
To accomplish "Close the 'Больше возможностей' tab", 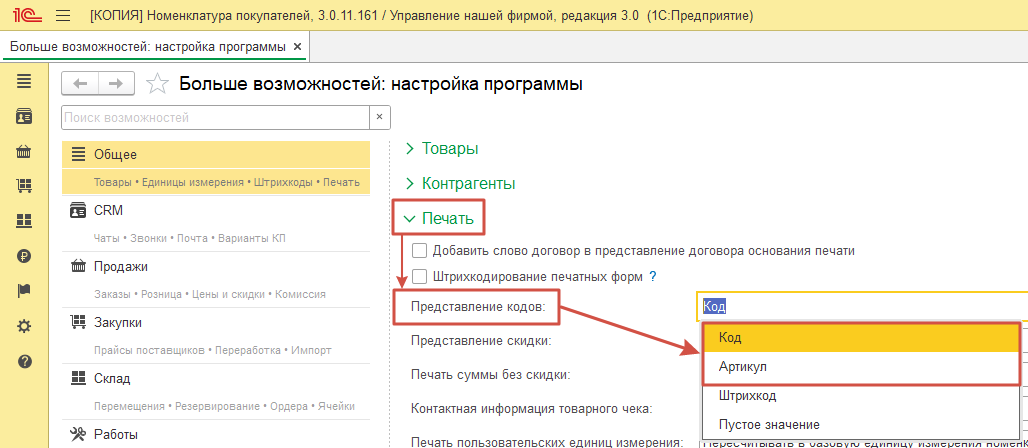I will click(297, 47).
